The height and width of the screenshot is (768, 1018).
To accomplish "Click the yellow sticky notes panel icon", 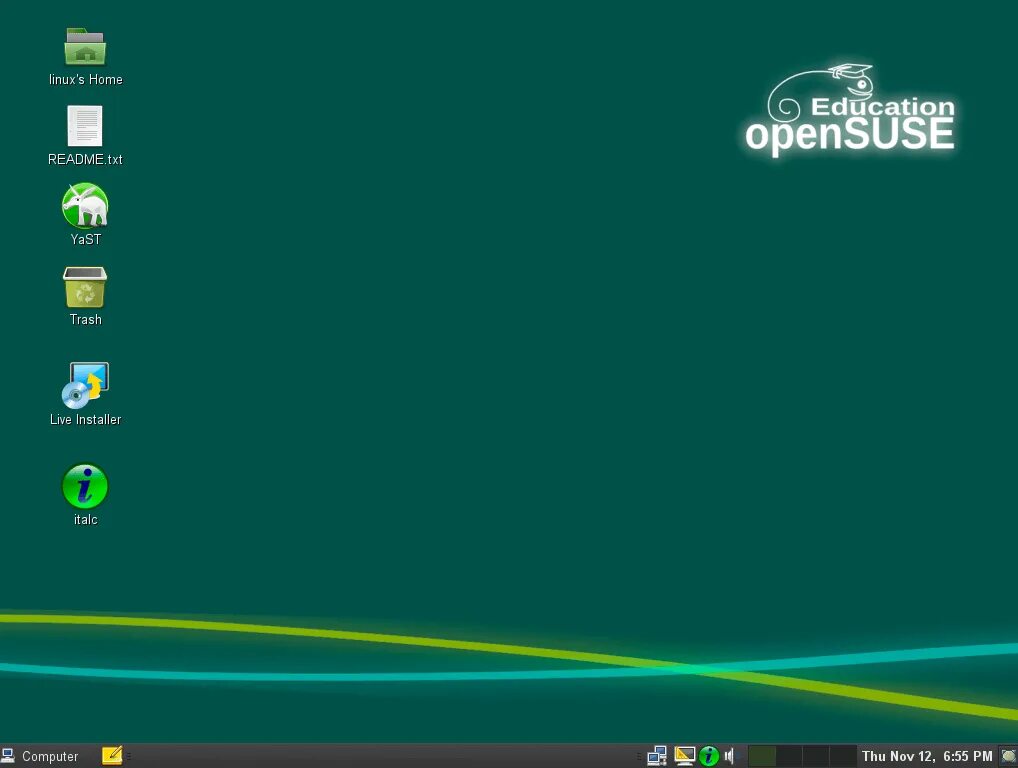I will (x=112, y=756).
